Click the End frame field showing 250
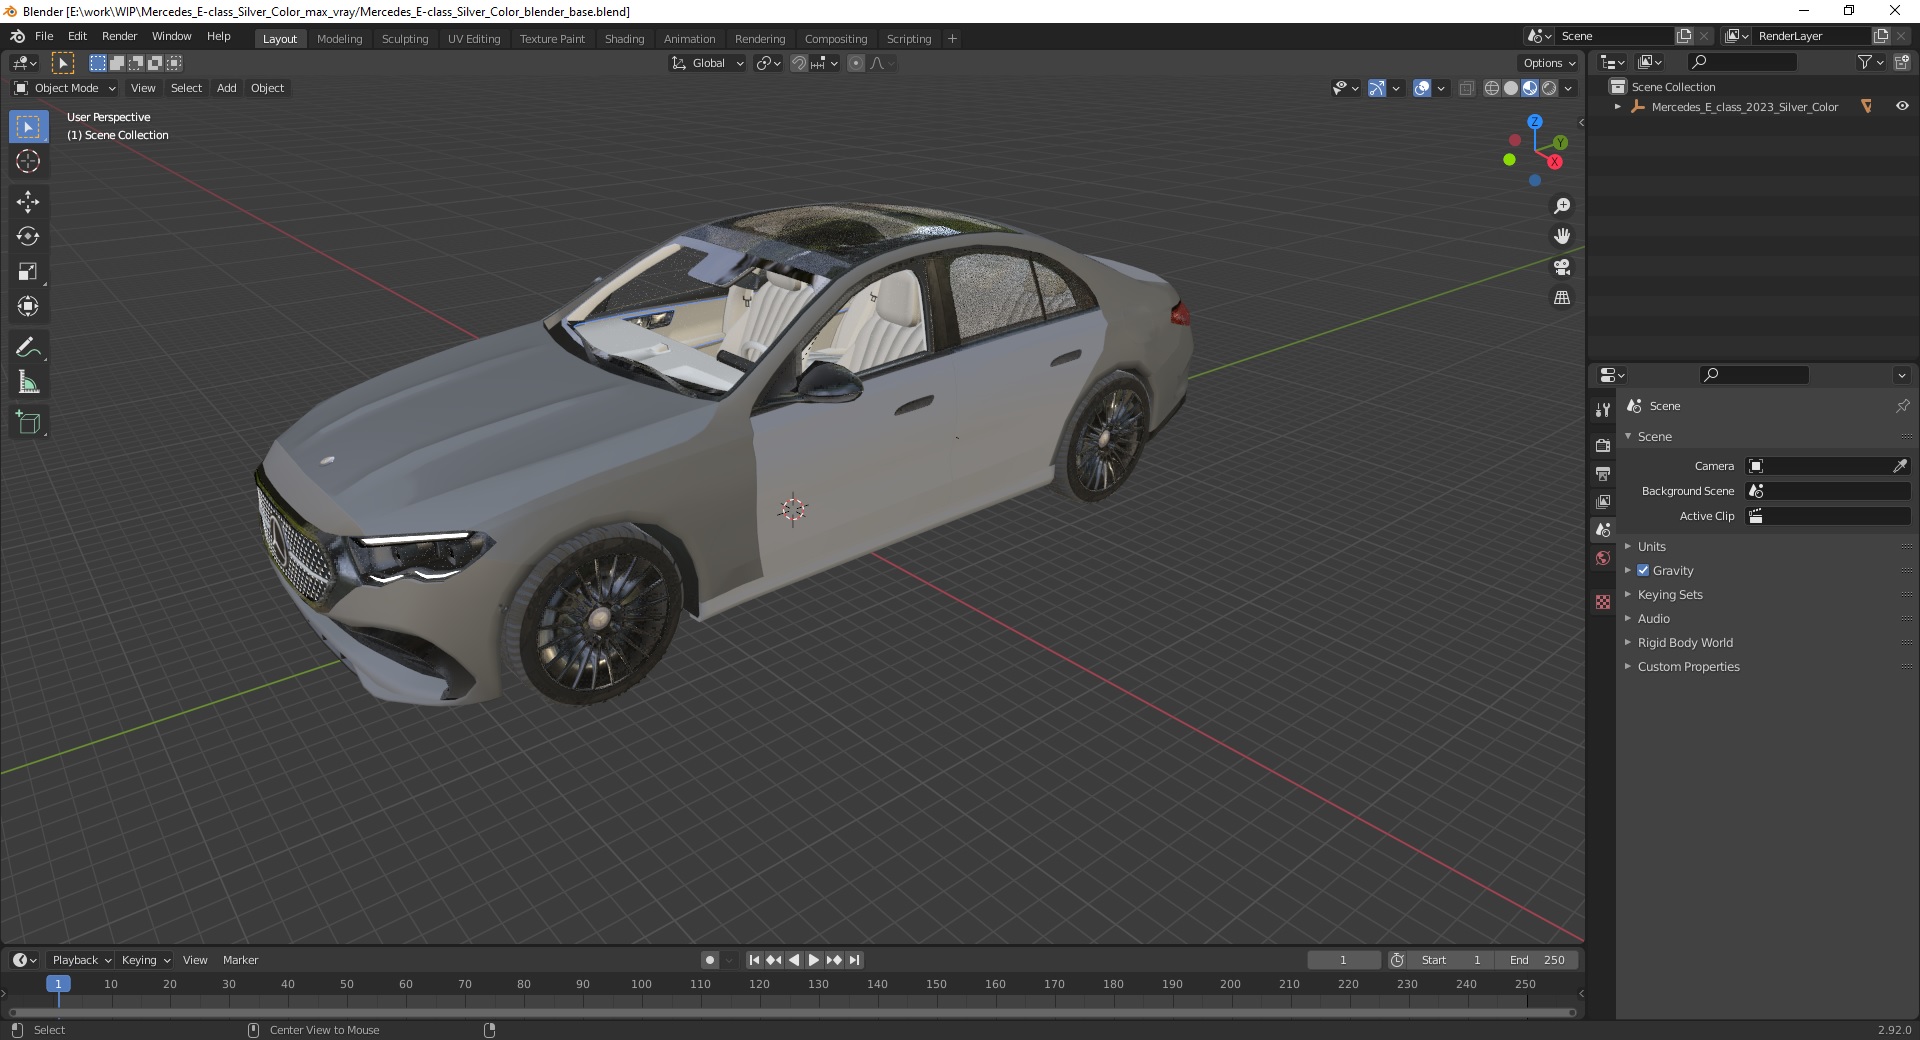The width and height of the screenshot is (1920, 1040). pos(1538,960)
